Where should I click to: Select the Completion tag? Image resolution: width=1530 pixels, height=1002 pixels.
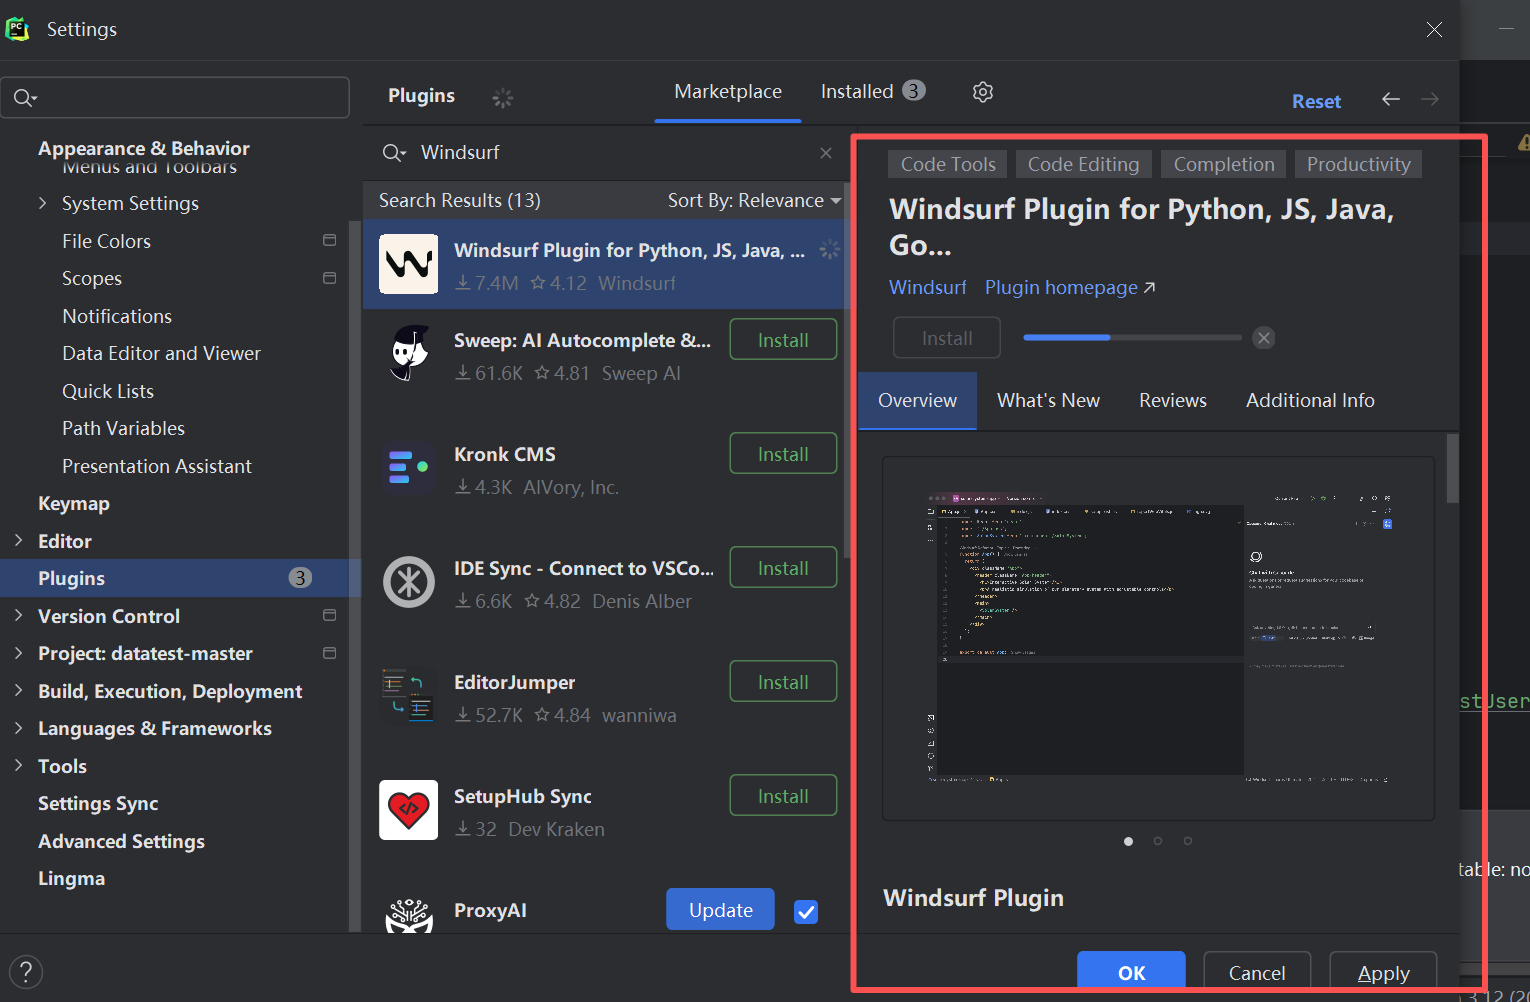coord(1224,165)
